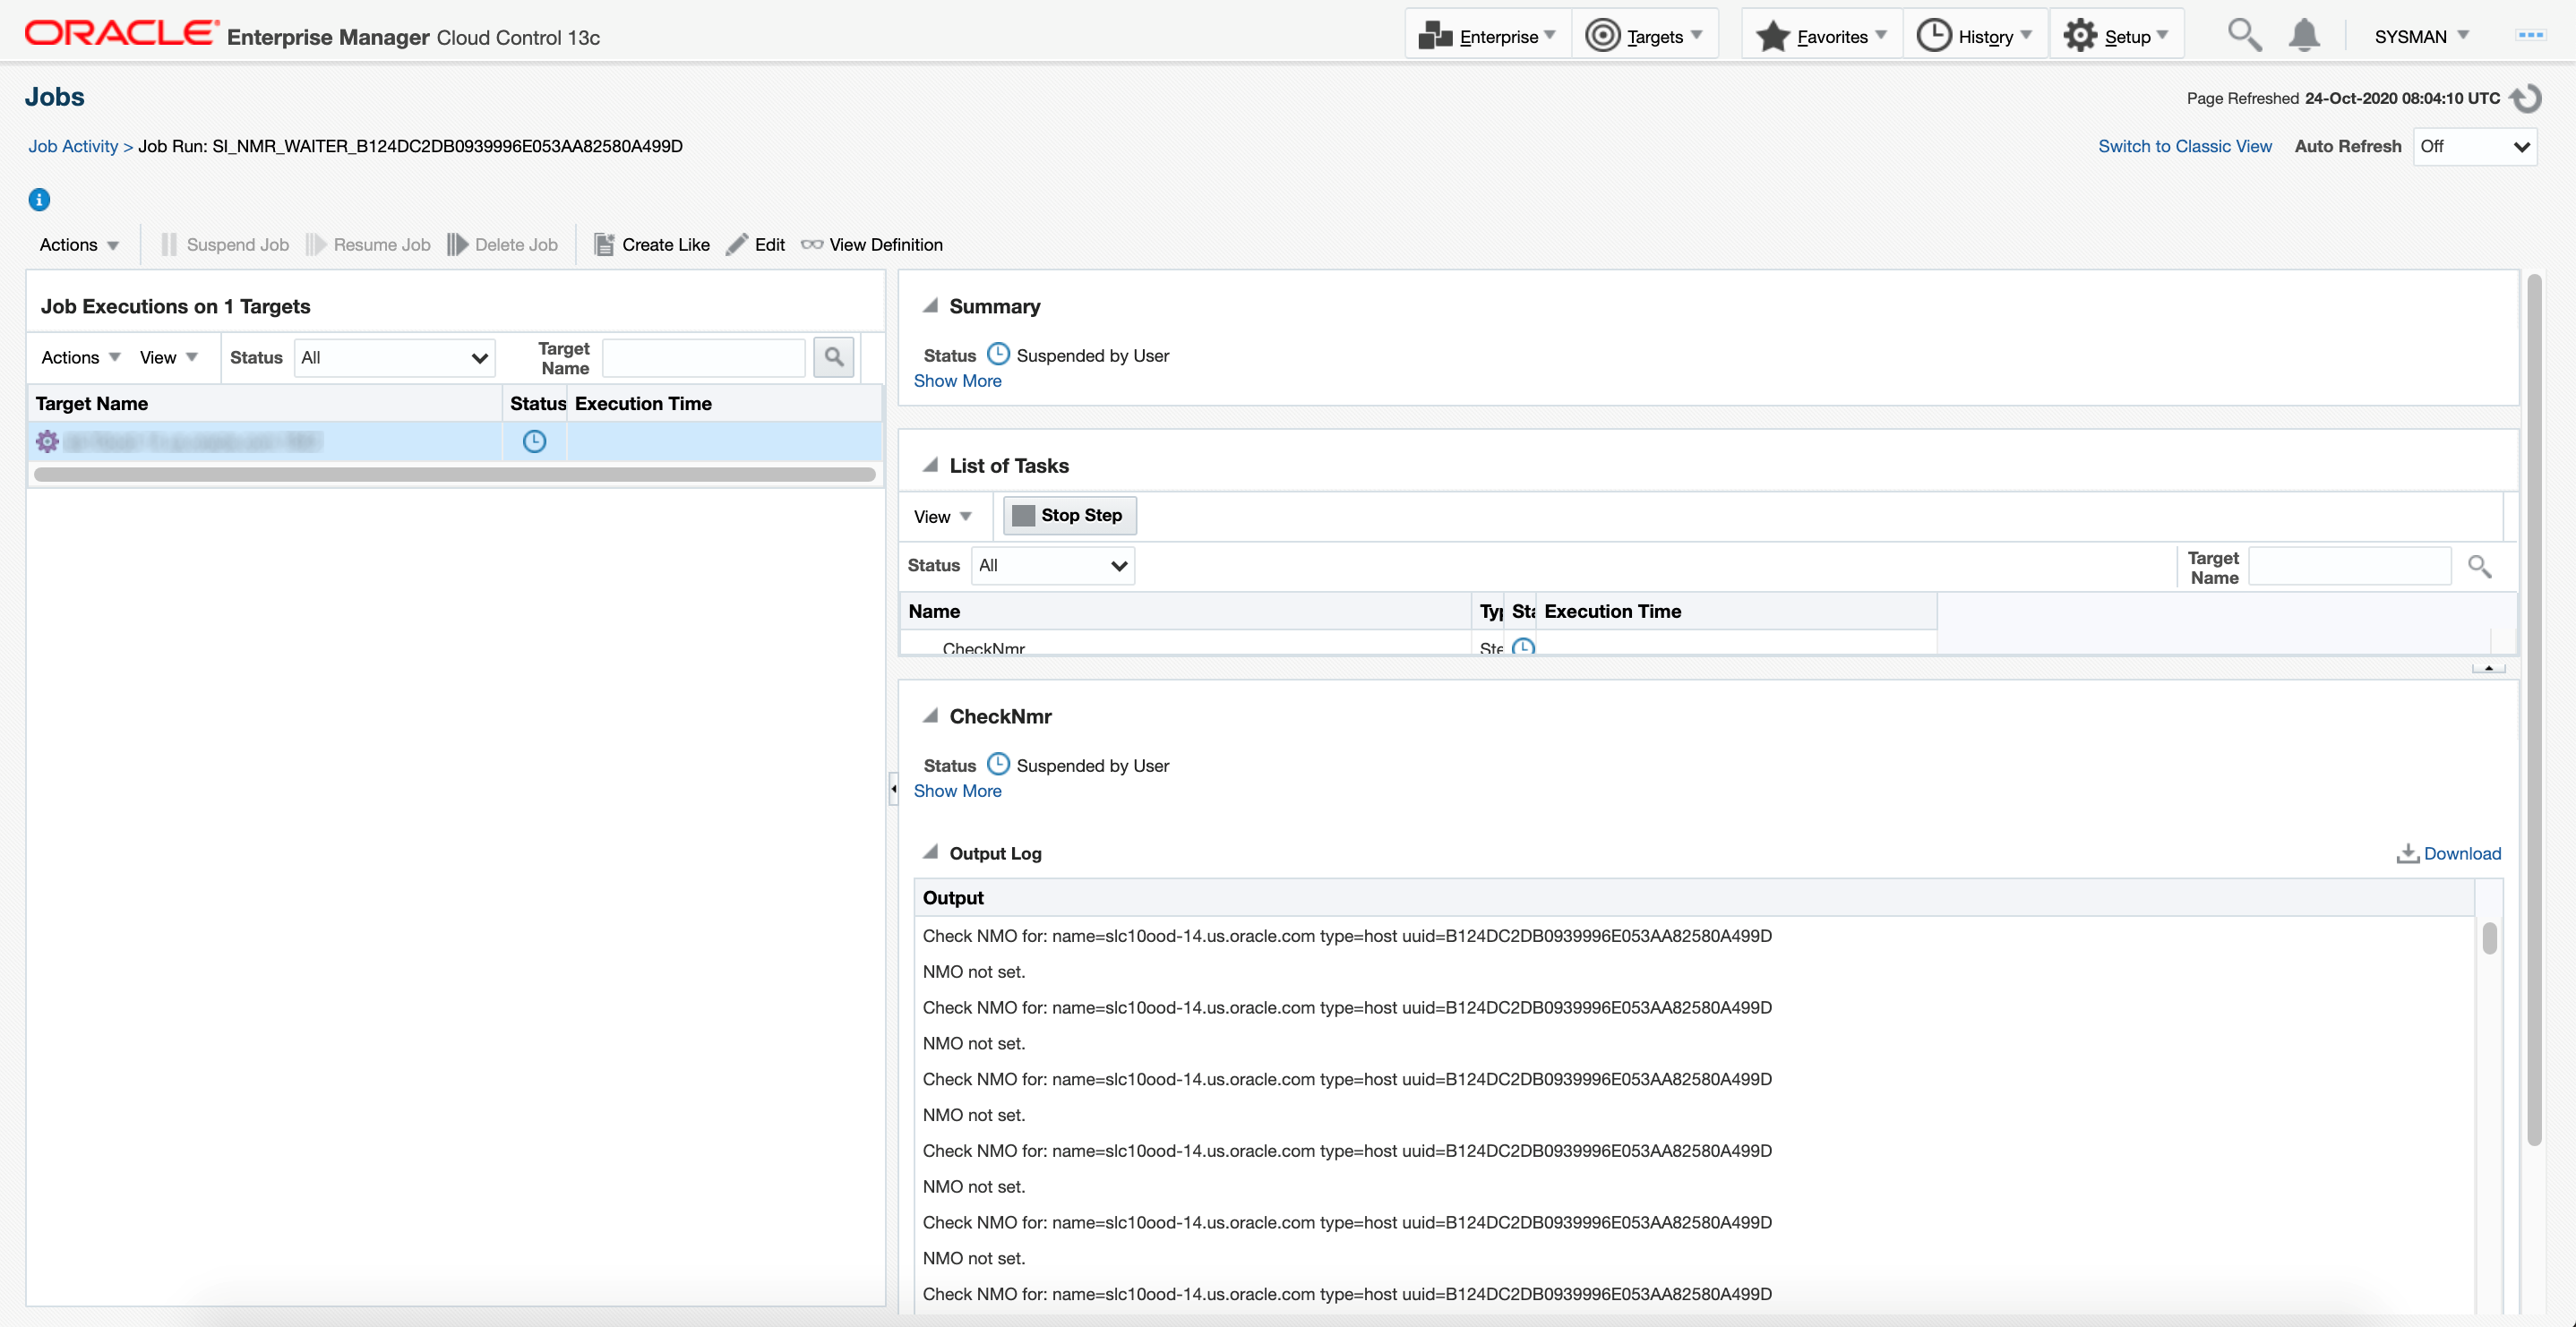
Task: Open Status dropdown in Job Executions panel
Action: click(x=394, y=357)
